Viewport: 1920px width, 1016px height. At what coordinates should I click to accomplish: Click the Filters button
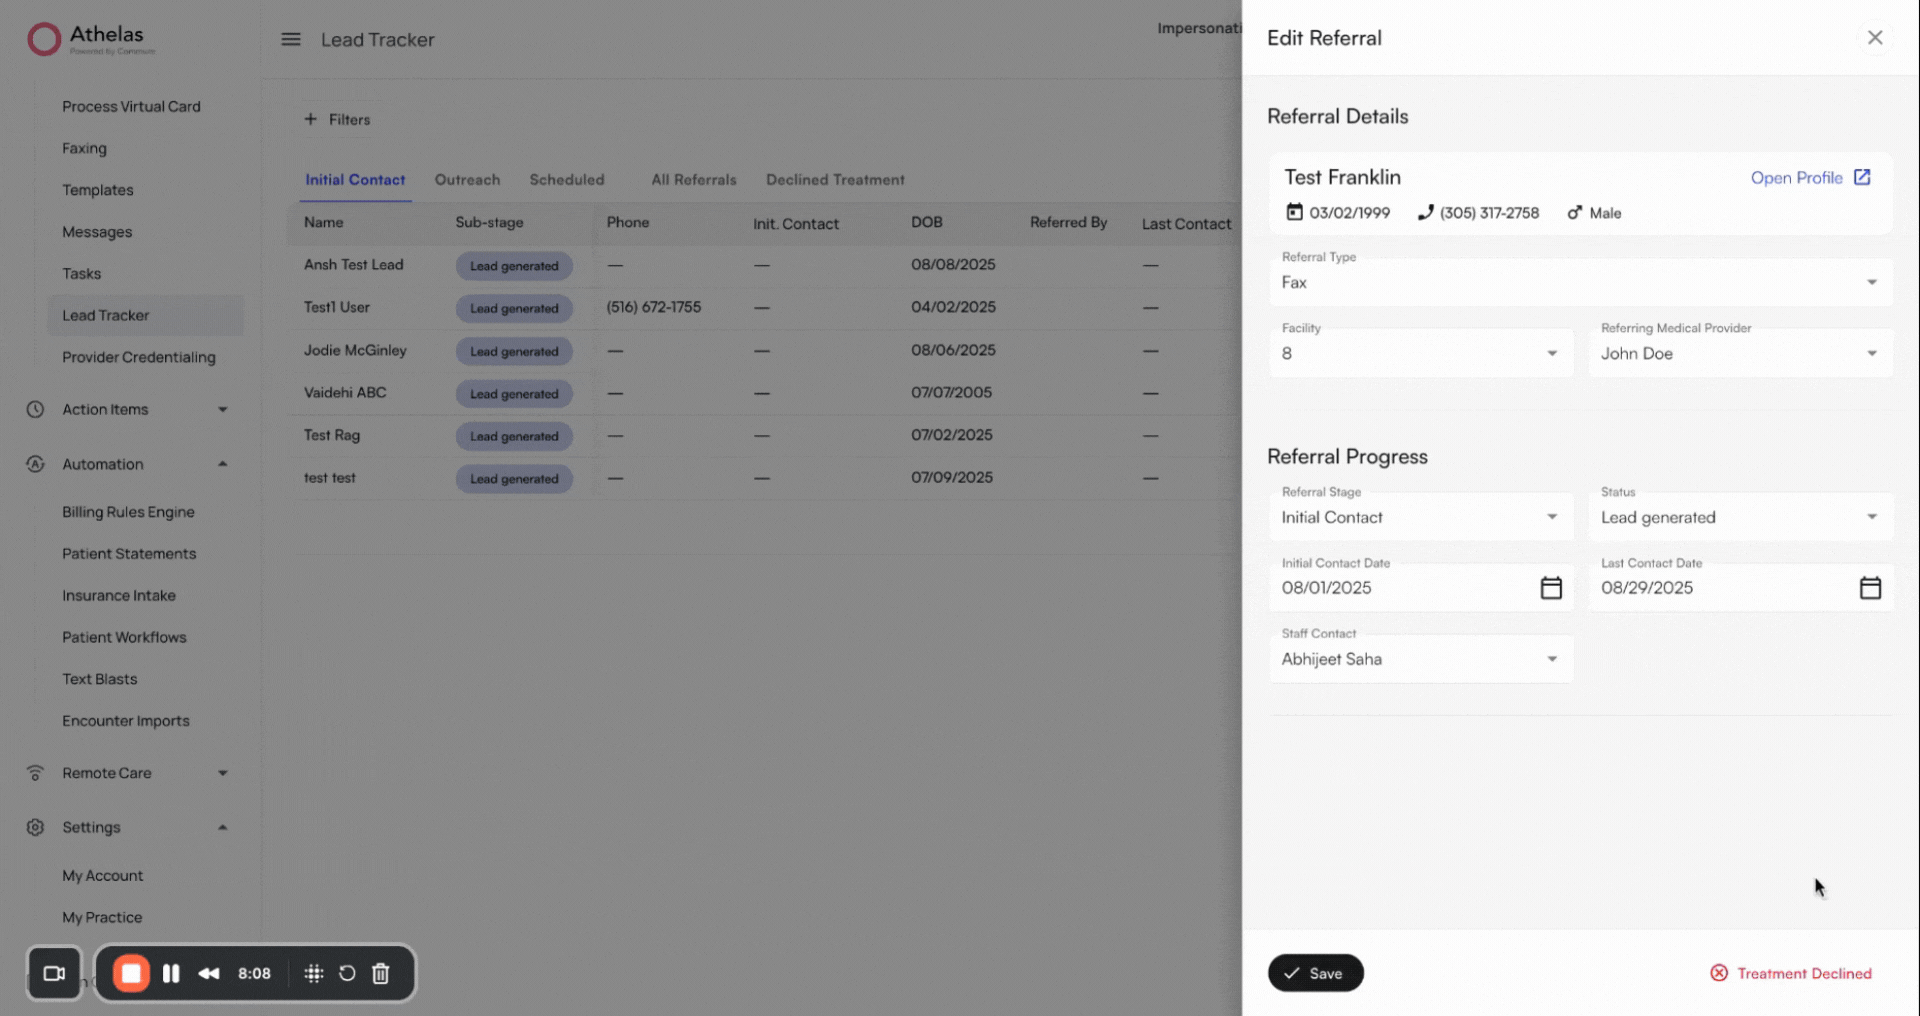tap(337, 119)
